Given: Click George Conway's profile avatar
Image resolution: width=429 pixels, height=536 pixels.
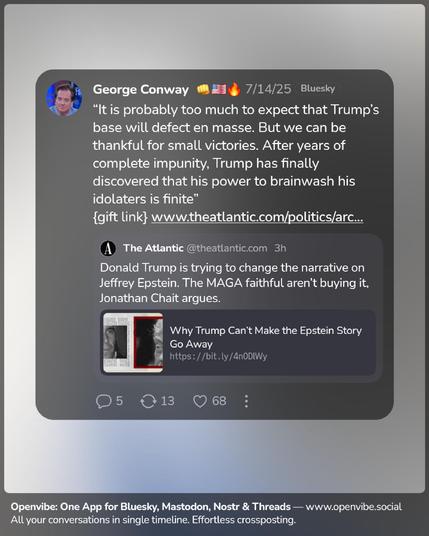Looking at the screenshot, I should (x=64, y=98).
